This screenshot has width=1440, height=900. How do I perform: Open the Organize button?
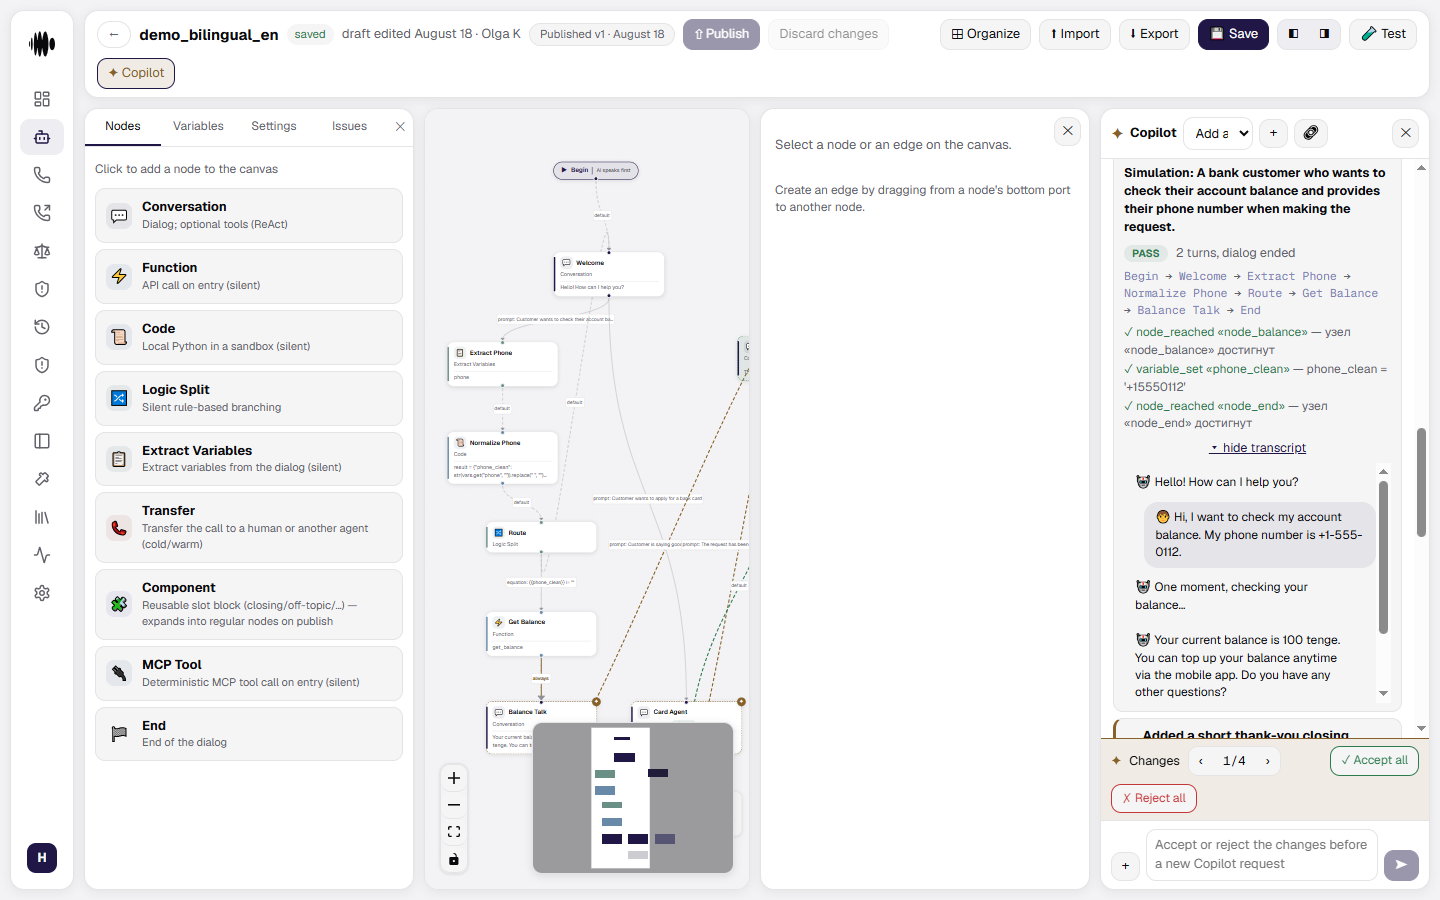985,34
